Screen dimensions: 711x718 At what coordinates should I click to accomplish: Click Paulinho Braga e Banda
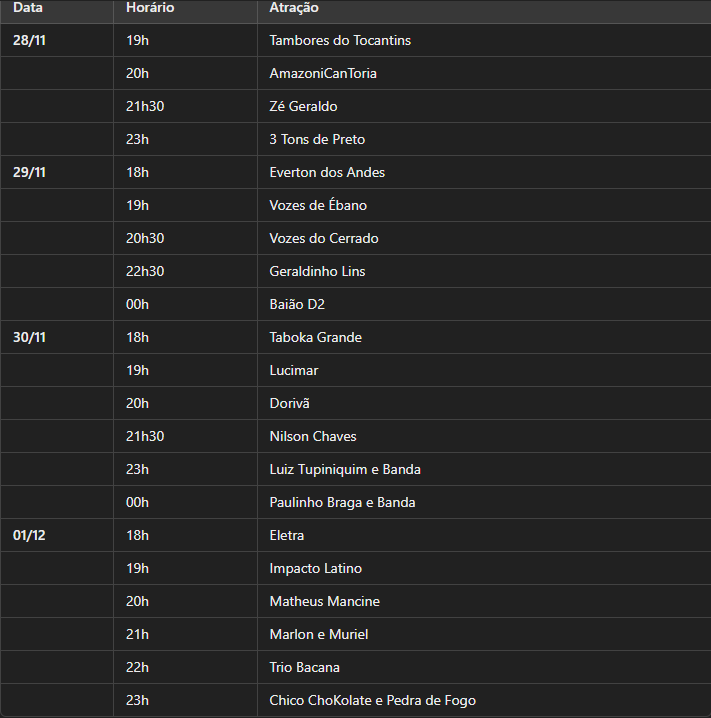click(x=342, y=502)
